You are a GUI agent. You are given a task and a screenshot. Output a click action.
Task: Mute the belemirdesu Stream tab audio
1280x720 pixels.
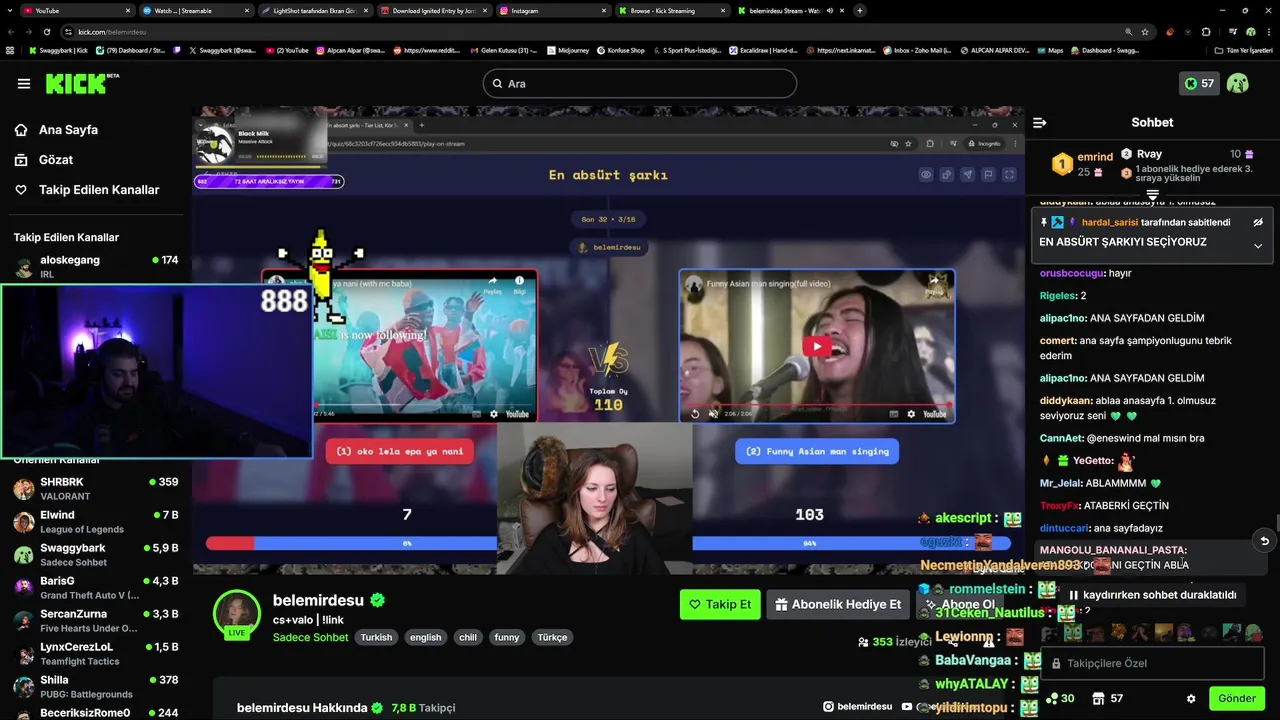point(829,10)
